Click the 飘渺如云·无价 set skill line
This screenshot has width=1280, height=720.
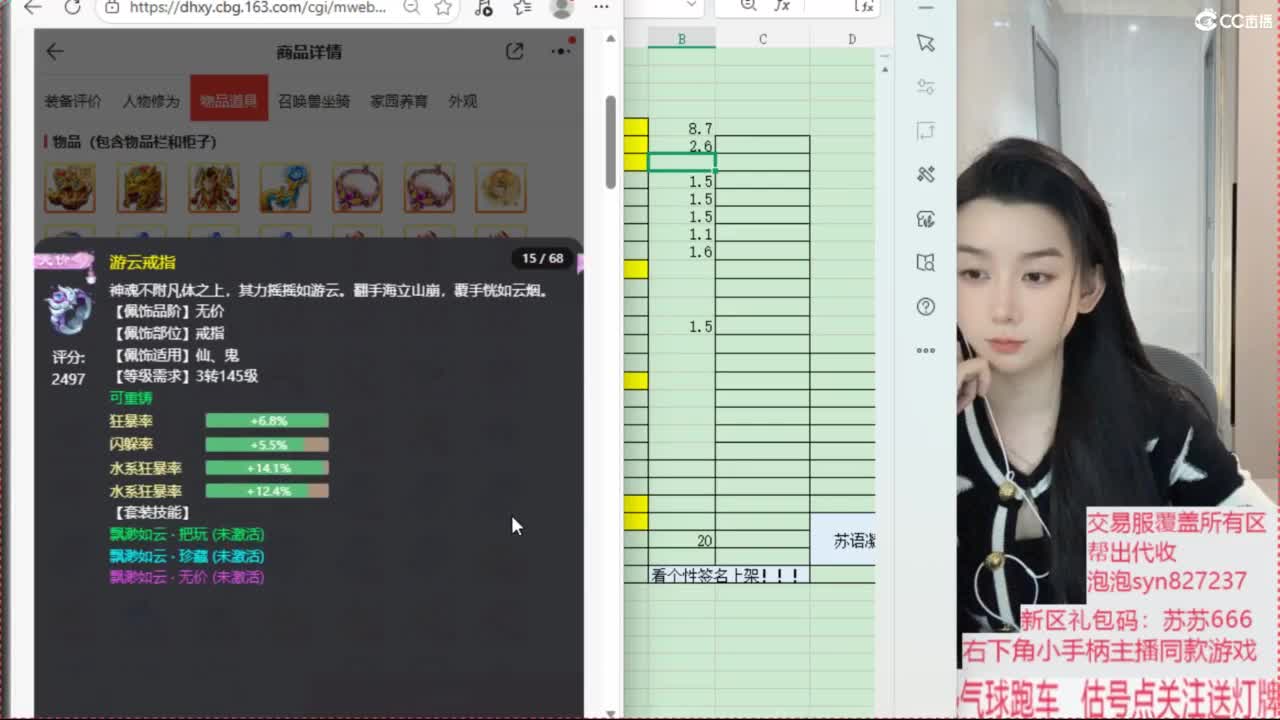click(187, 577)
